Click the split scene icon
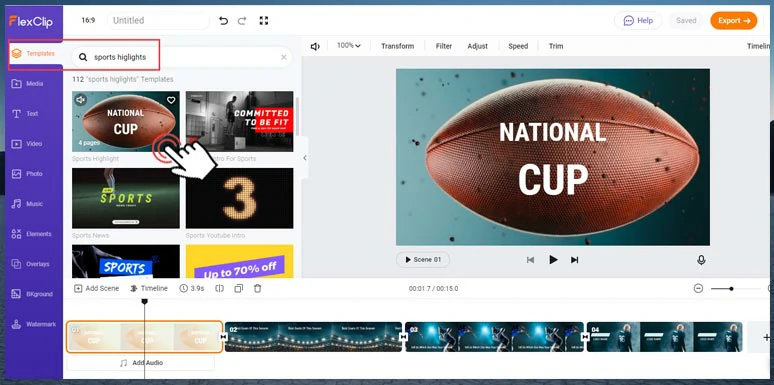The image size is (774, 385). point(220,288)
